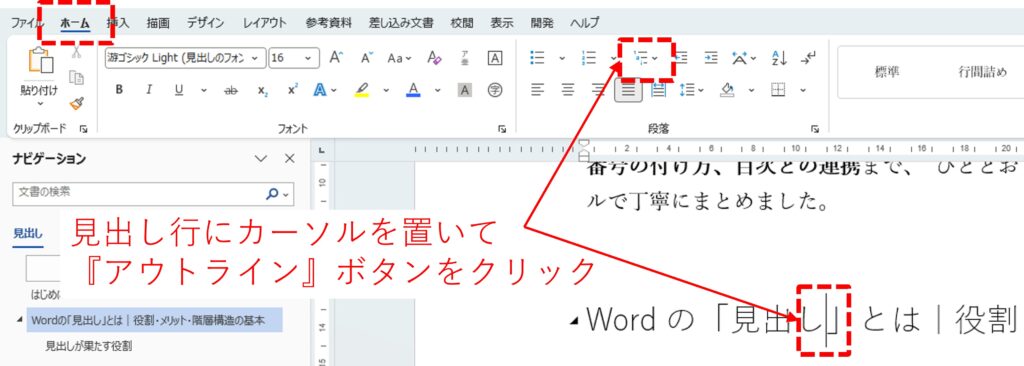Sort text with the A-Z sort icon
This screenshot has height=366, width=1024.
(779, 58)
